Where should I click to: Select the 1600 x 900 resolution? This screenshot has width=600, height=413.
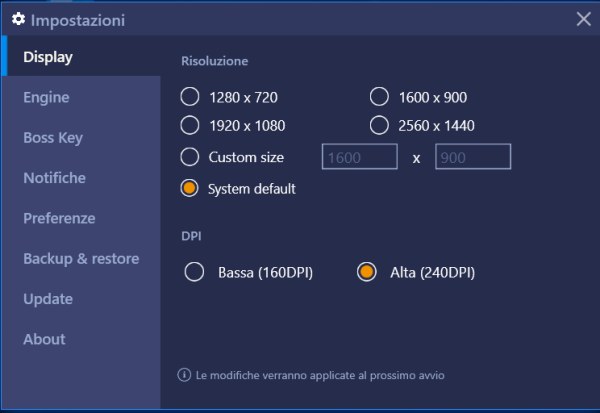click(x=379, y=97)
